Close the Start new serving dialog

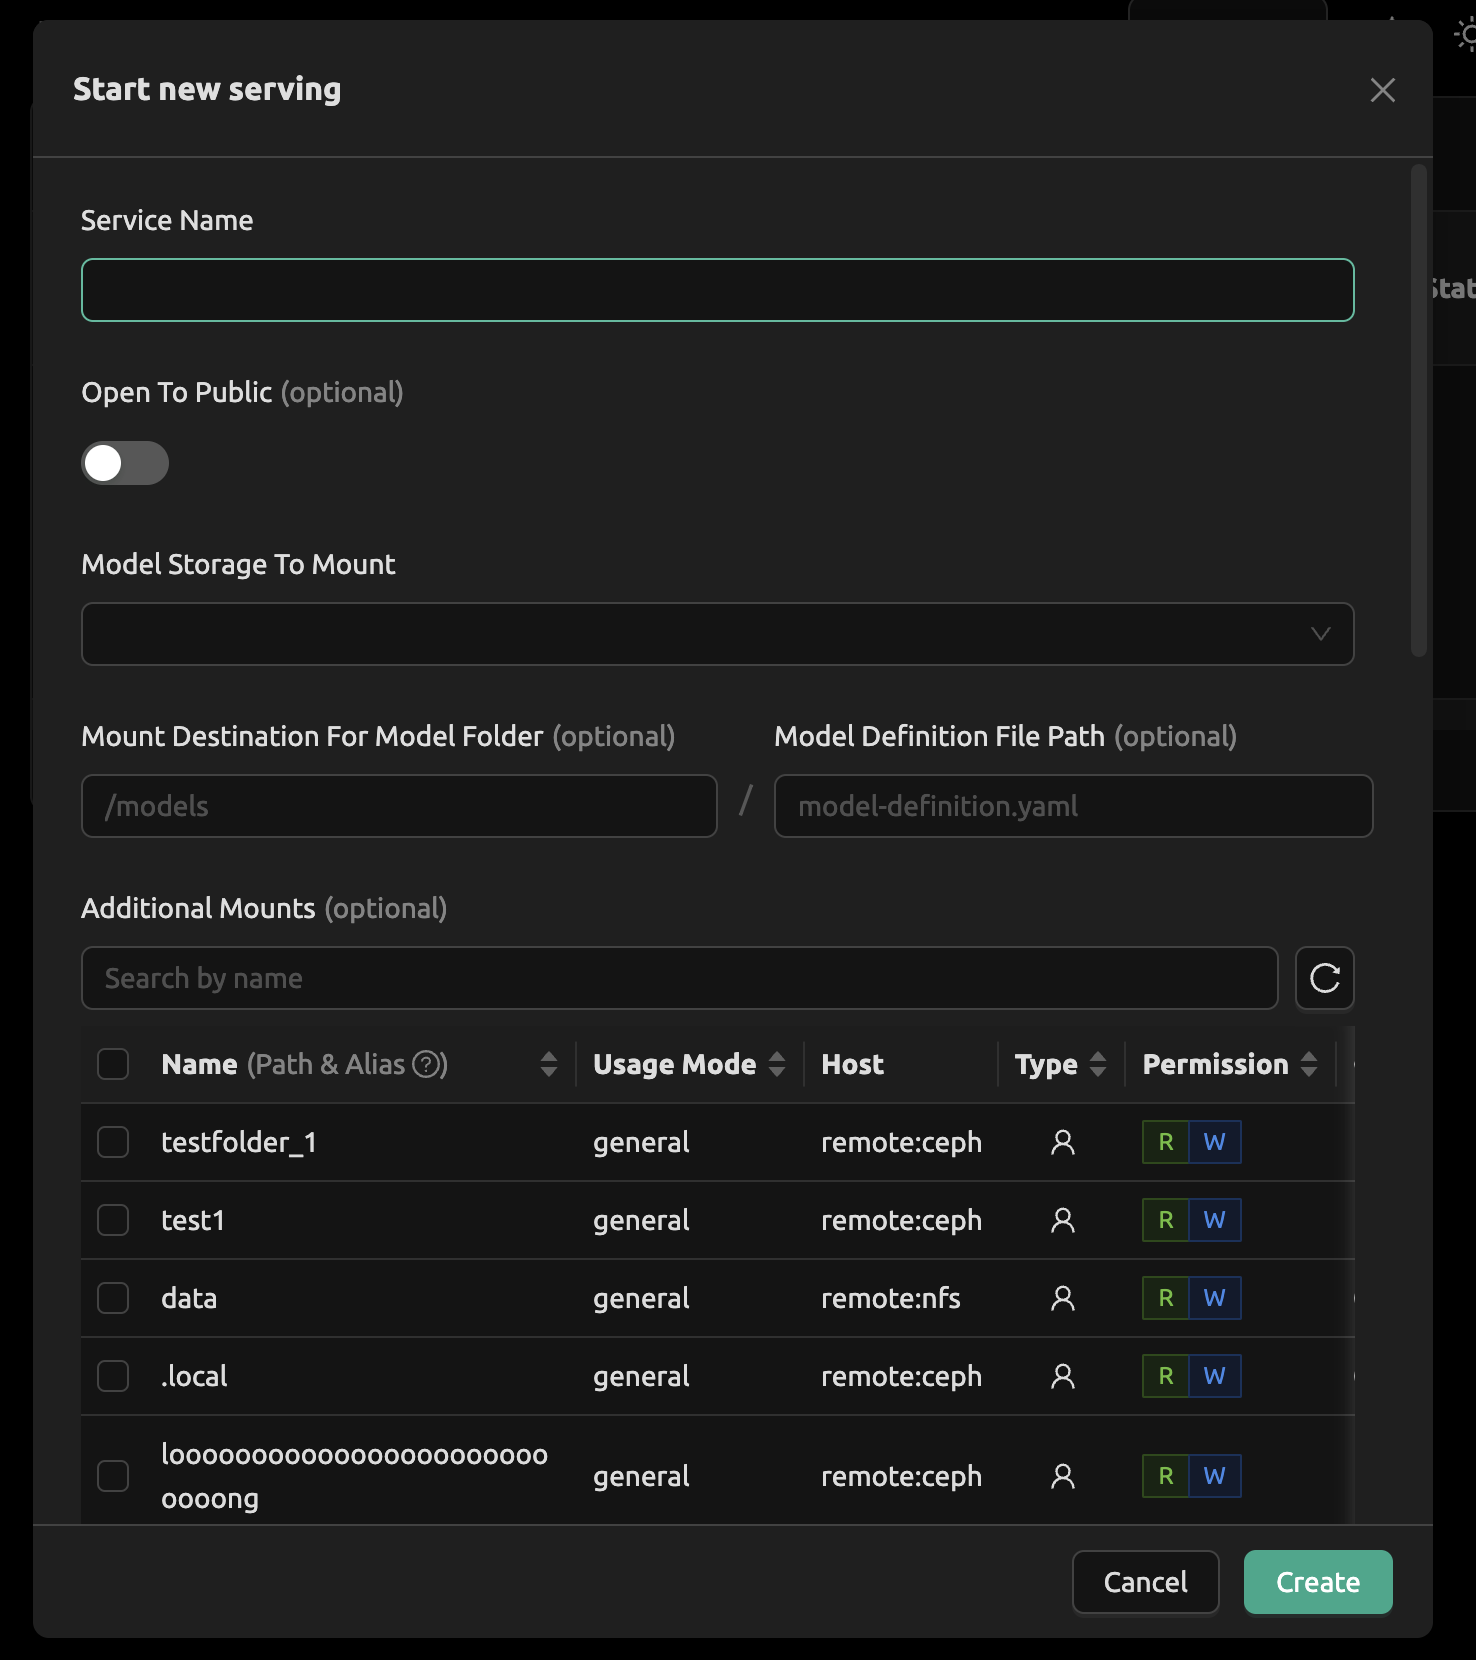point(1383,90)
